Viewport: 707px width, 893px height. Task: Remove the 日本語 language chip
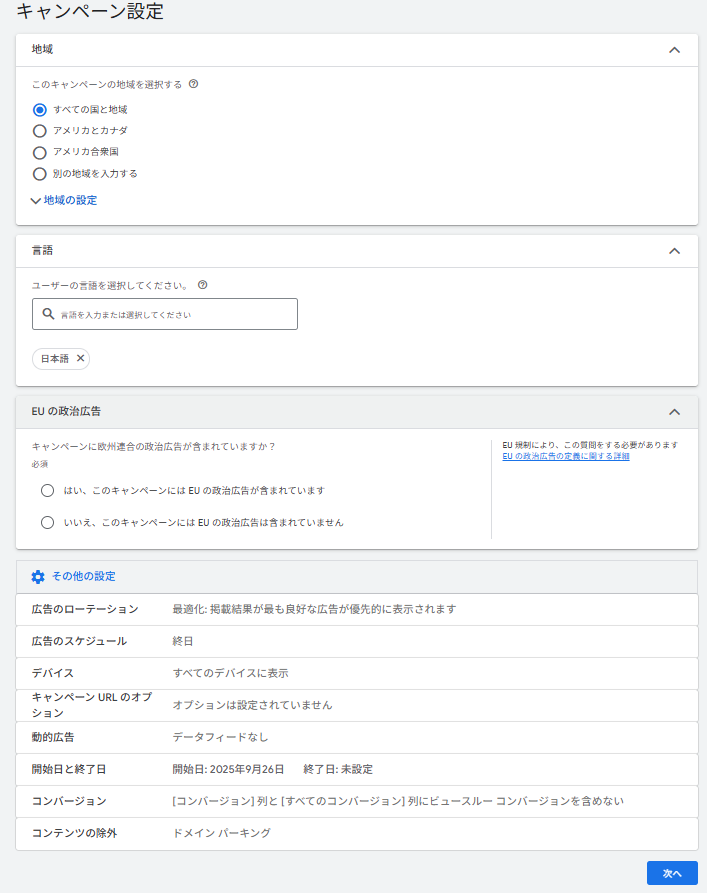coord(81,358)
